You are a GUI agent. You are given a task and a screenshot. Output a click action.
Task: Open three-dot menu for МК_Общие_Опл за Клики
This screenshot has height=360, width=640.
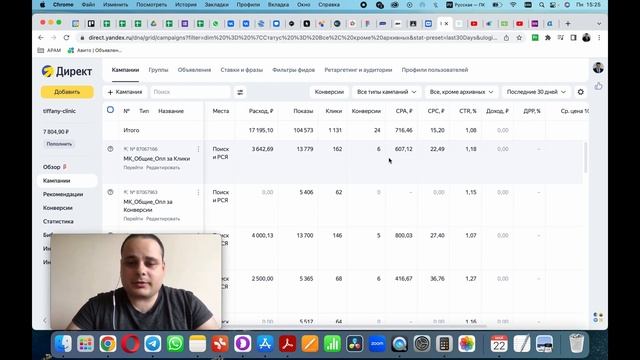coord(198,149)
